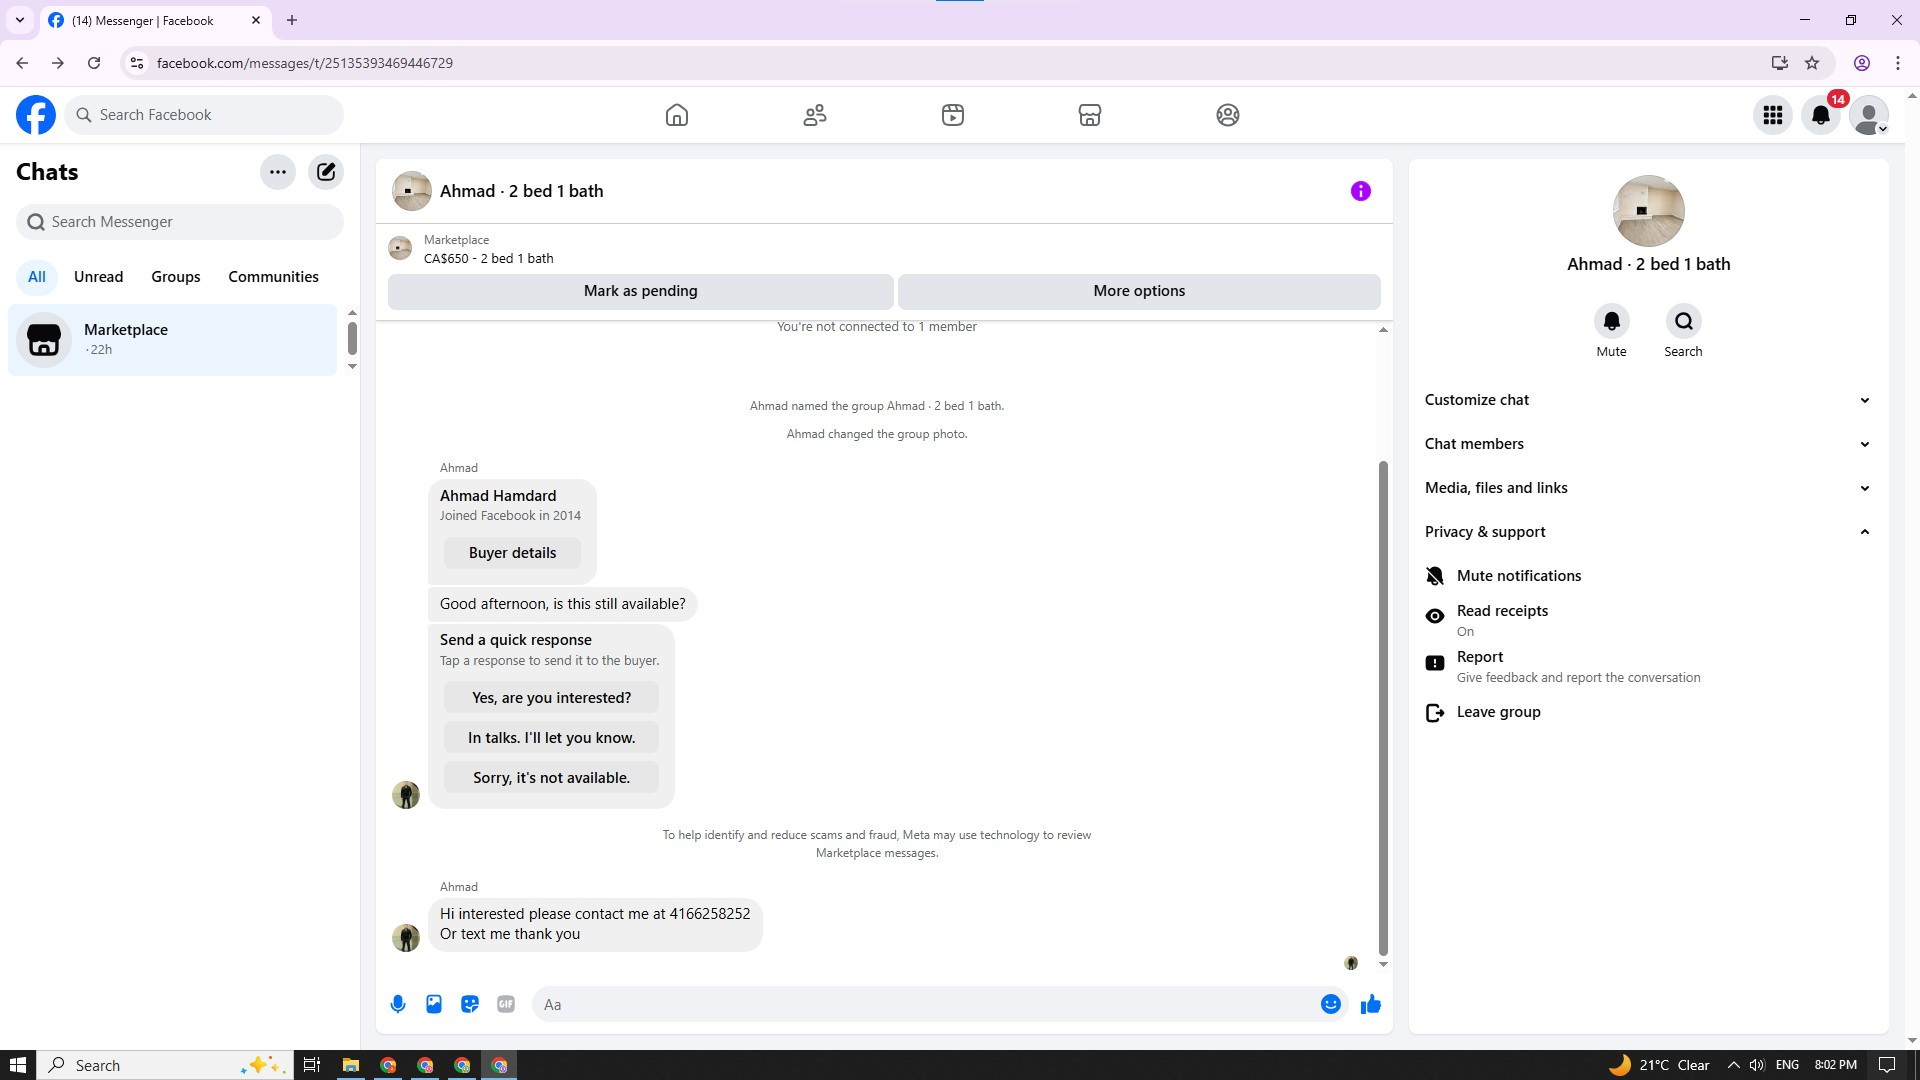Open the GIF picker icon
Image resolution: width=1920 pixels, height=1080 pixels.
click(x=506, y=1004)
